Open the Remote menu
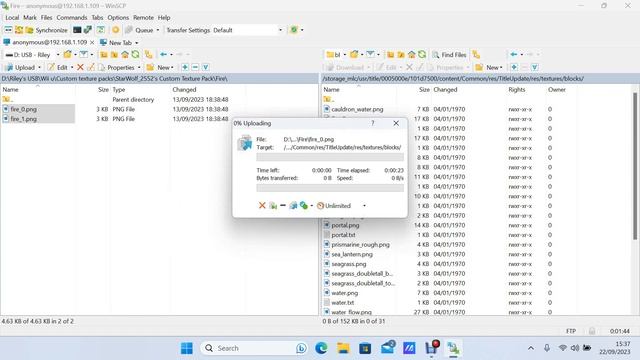Image resolution: width=640 pixels, height=360 pixels. pyautogui.click(x=143, y=18)
